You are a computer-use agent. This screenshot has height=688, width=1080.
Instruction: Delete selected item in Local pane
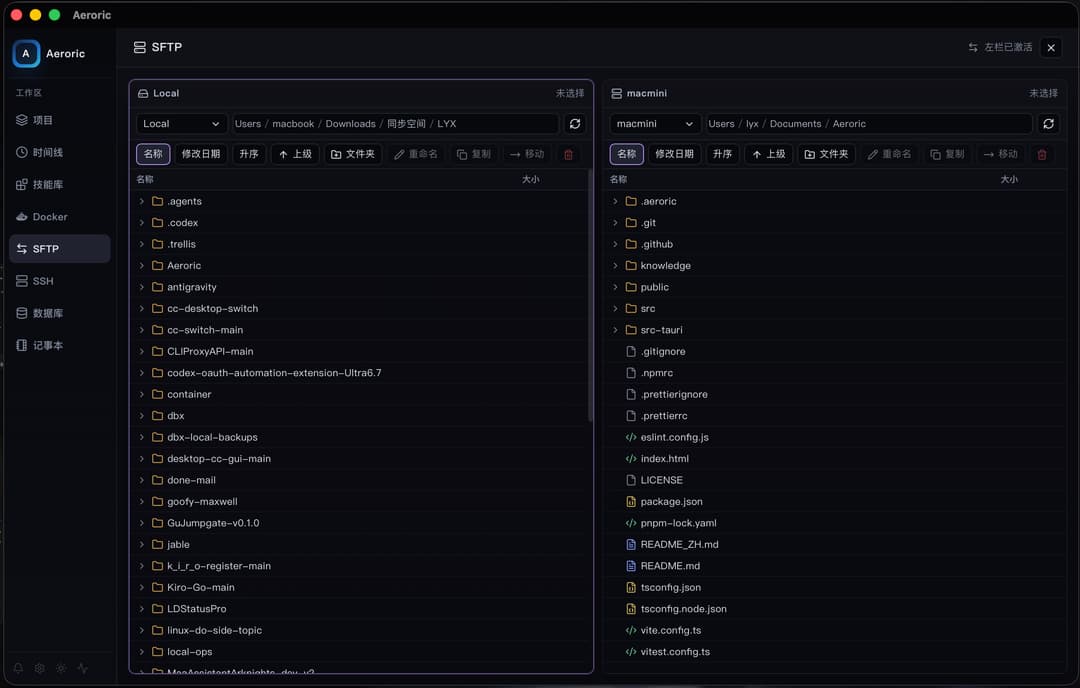coord(568,154)
